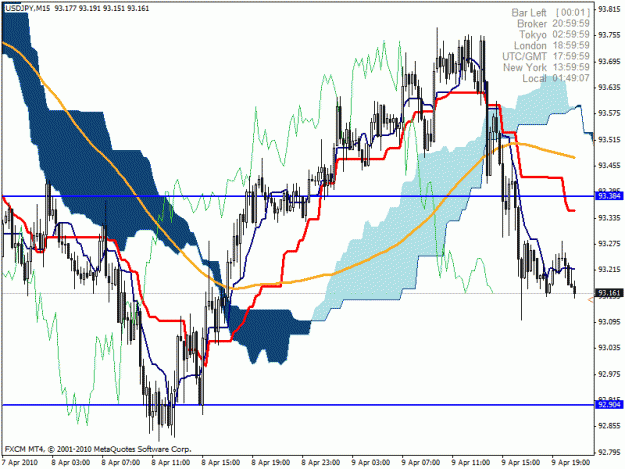Click the '9 Apr 15:00' time axis label
This screenshot has width=625, height=469.
[521, 462]
